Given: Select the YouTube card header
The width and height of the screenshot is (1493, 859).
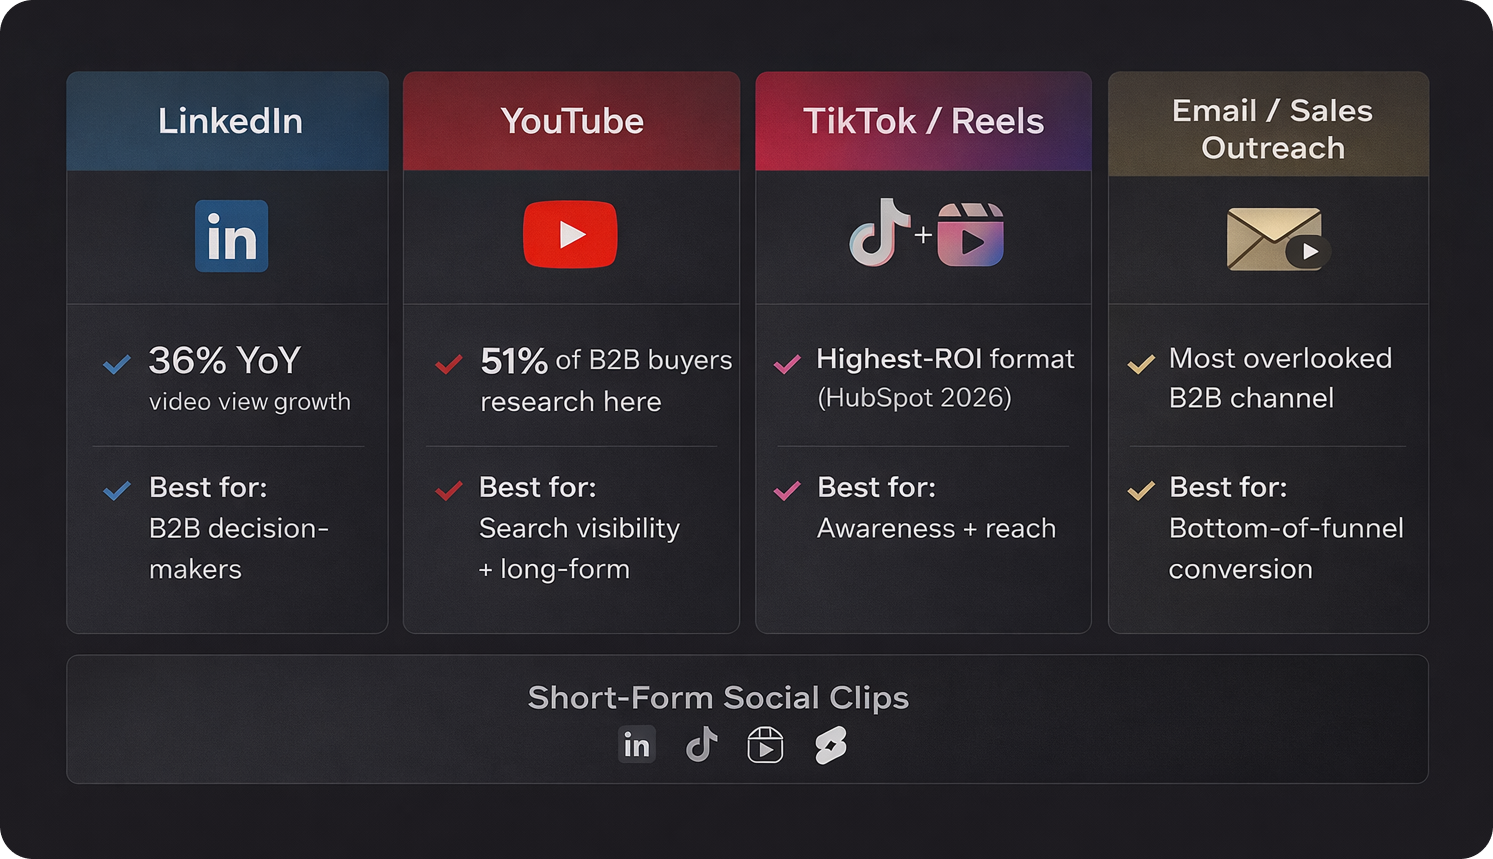Looking at the screenshot, I should click(x=571, y=121).
